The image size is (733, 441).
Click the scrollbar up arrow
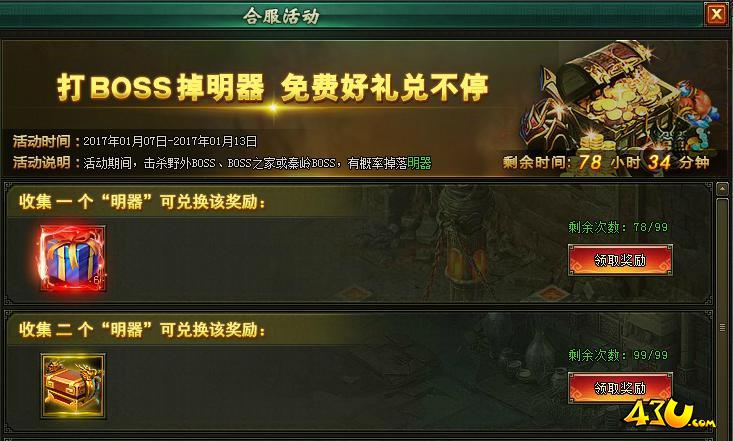[722, 189]
